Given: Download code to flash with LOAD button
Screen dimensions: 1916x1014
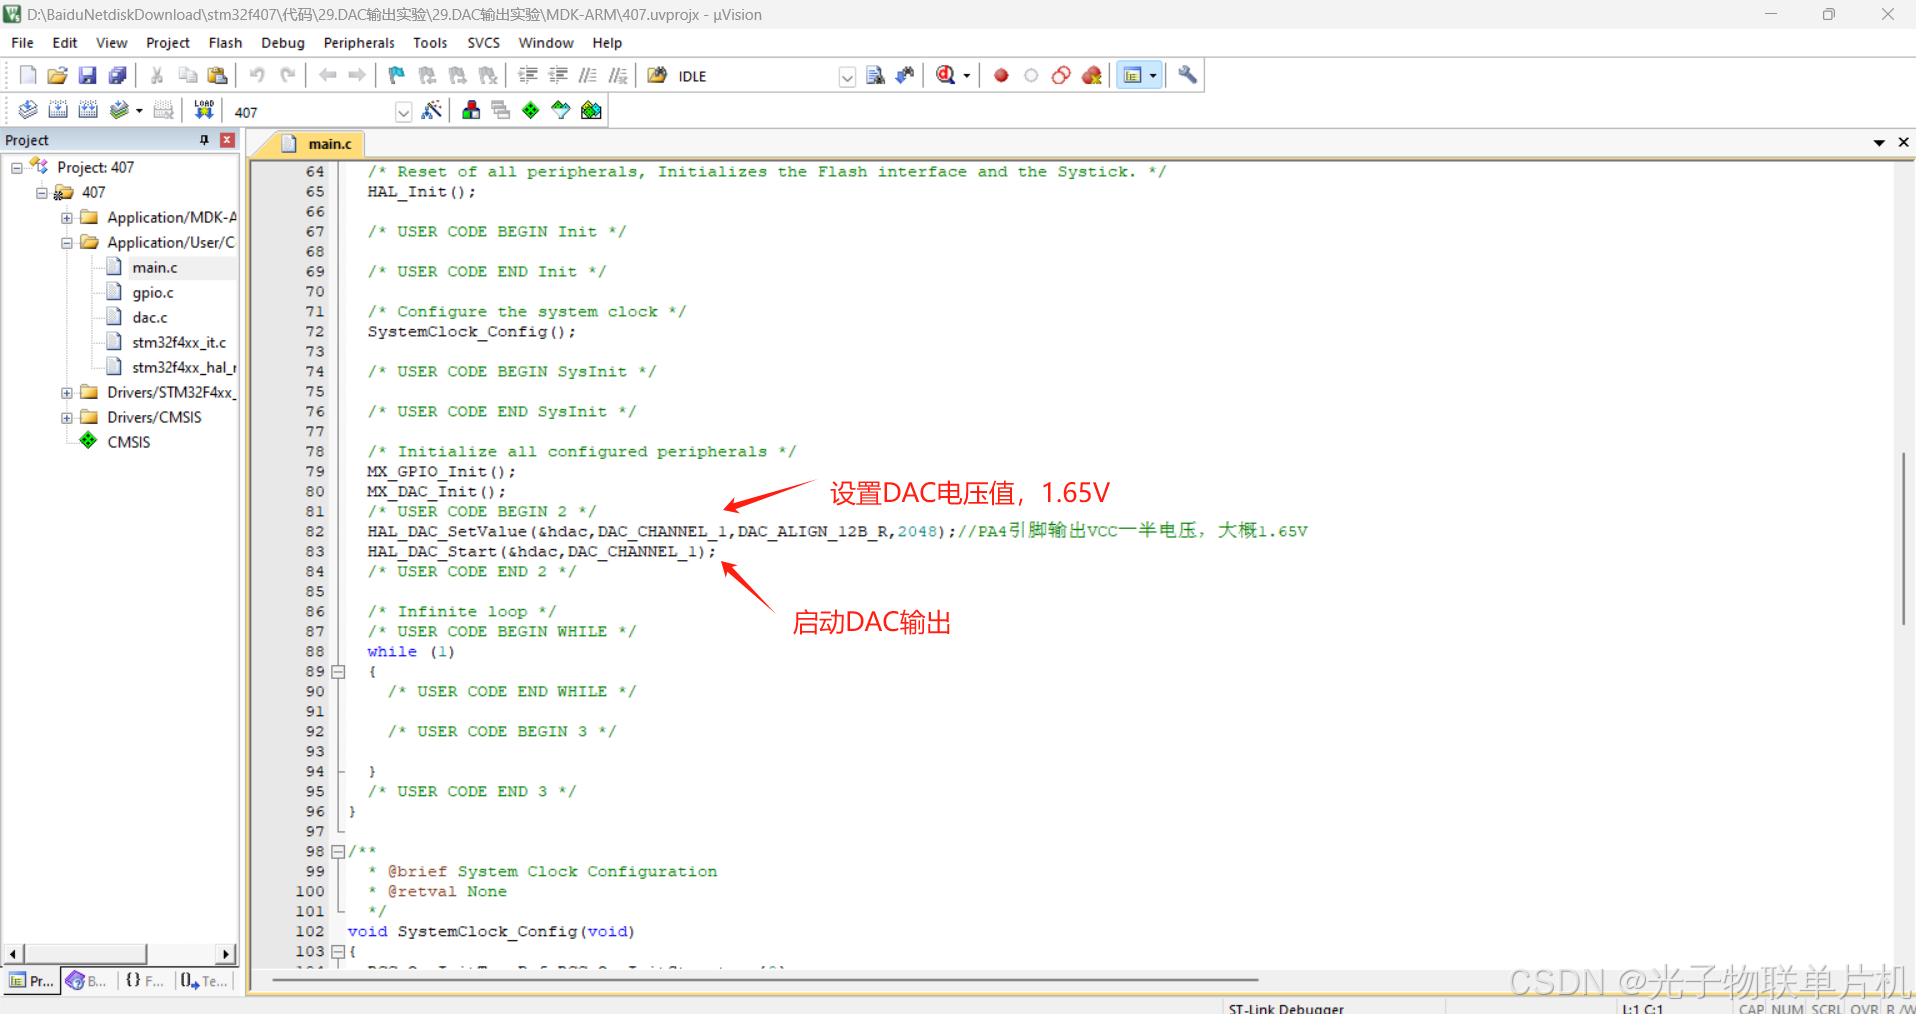Looking at the screenshot, I should click(x=204, y=110).
